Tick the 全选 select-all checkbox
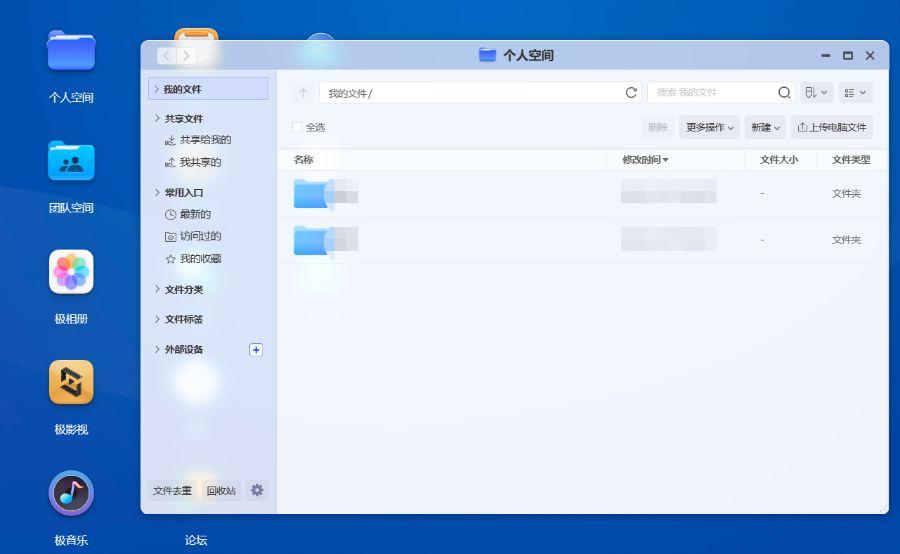This screenshot has width=900, height=554. (297, 127)
